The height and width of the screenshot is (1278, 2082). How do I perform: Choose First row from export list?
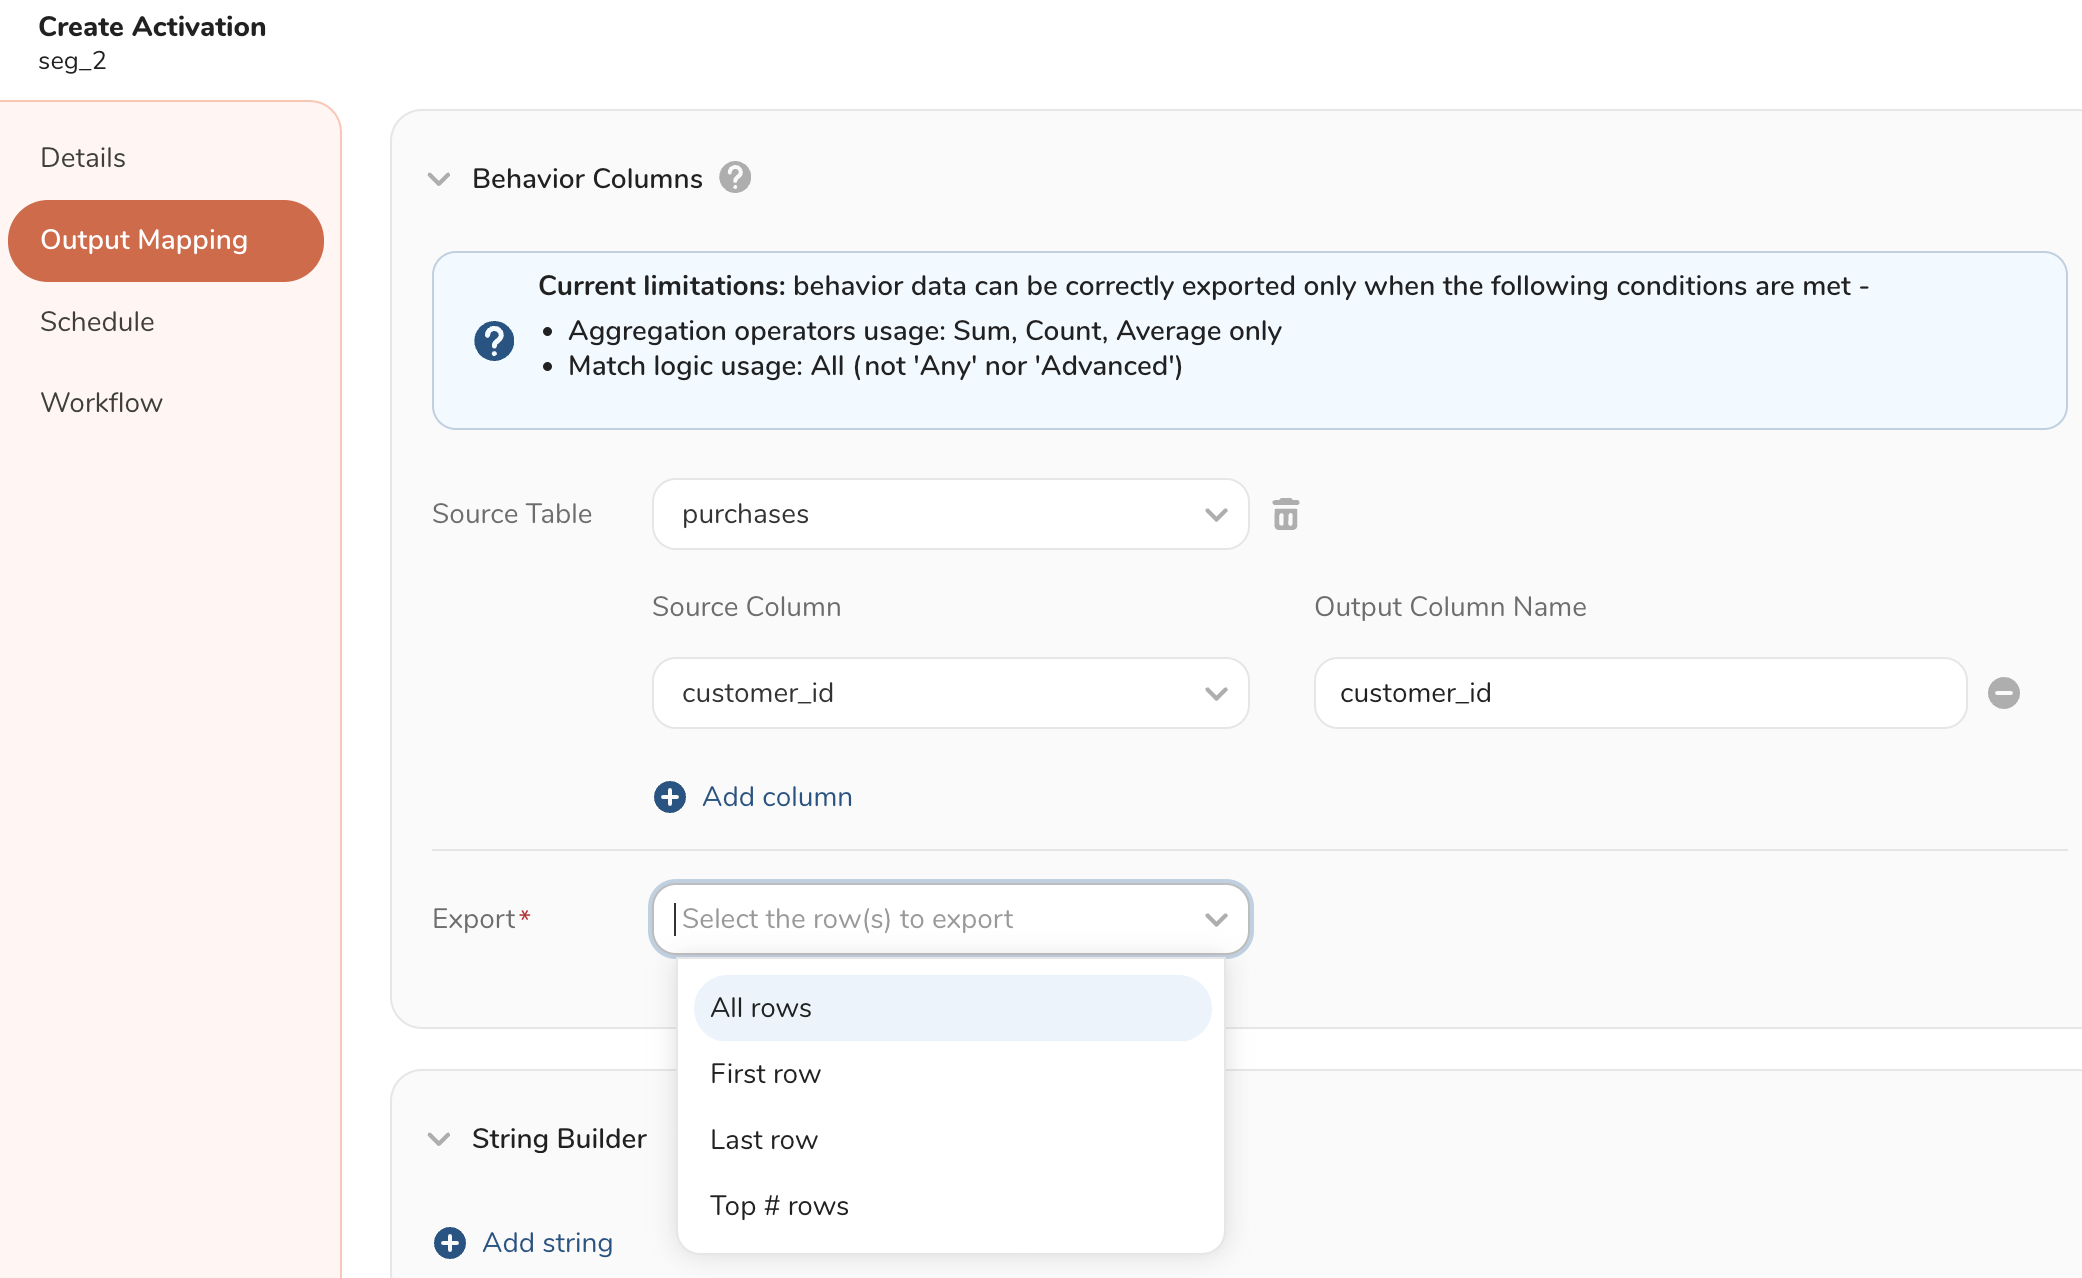[x=766, y=1074]
